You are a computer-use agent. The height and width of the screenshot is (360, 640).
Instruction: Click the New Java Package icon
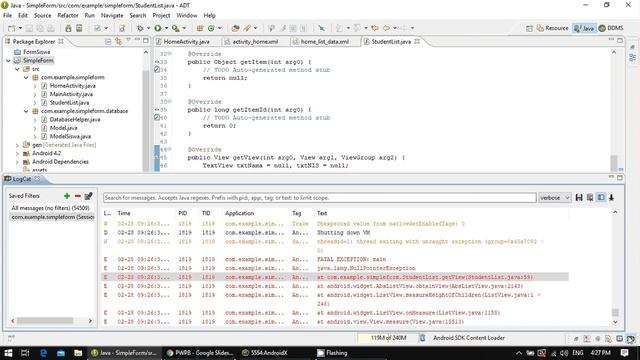pos(200,28)
